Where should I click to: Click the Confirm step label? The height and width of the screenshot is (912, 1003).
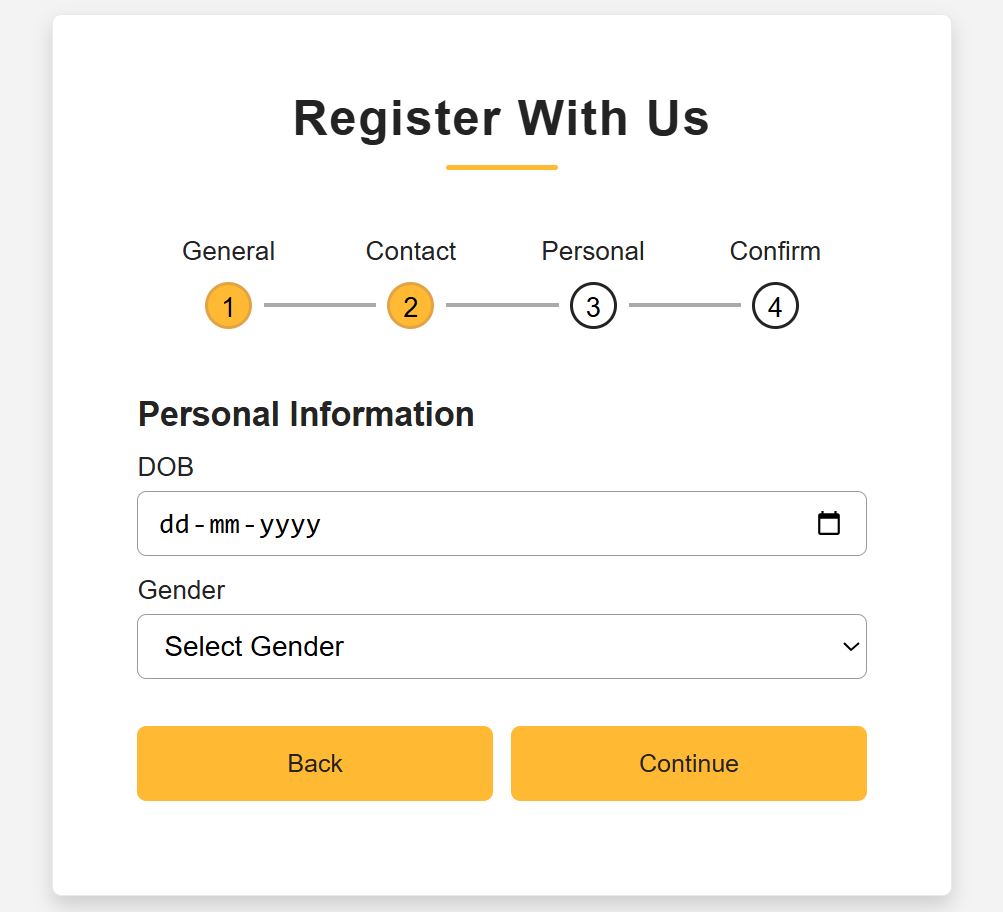pos(775,251)
